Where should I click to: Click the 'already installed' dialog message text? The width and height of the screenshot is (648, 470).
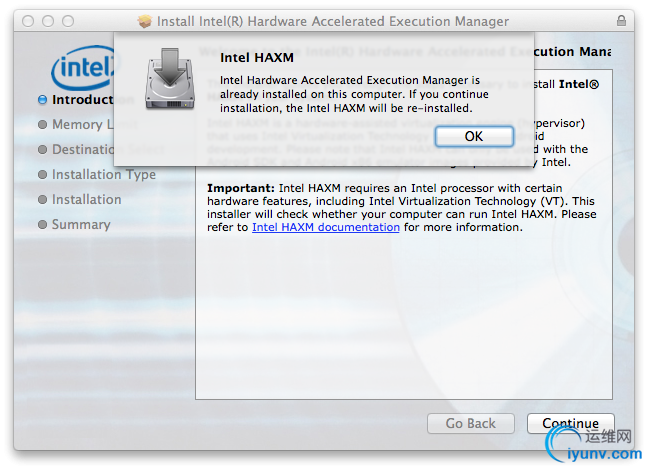tap(354, 94)
